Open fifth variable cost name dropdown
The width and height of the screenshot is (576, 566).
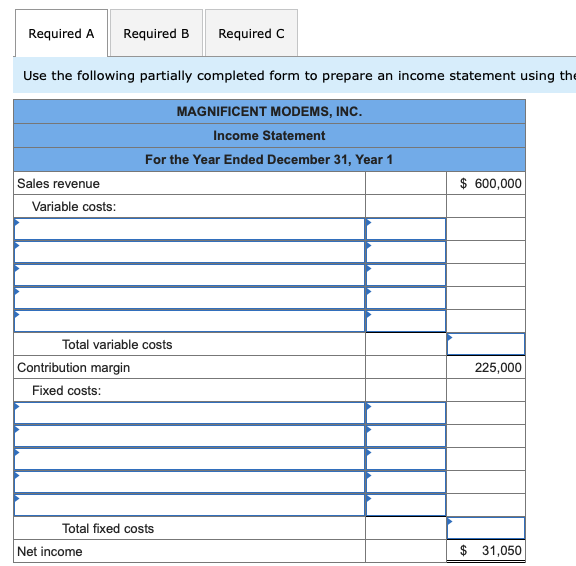190,321
